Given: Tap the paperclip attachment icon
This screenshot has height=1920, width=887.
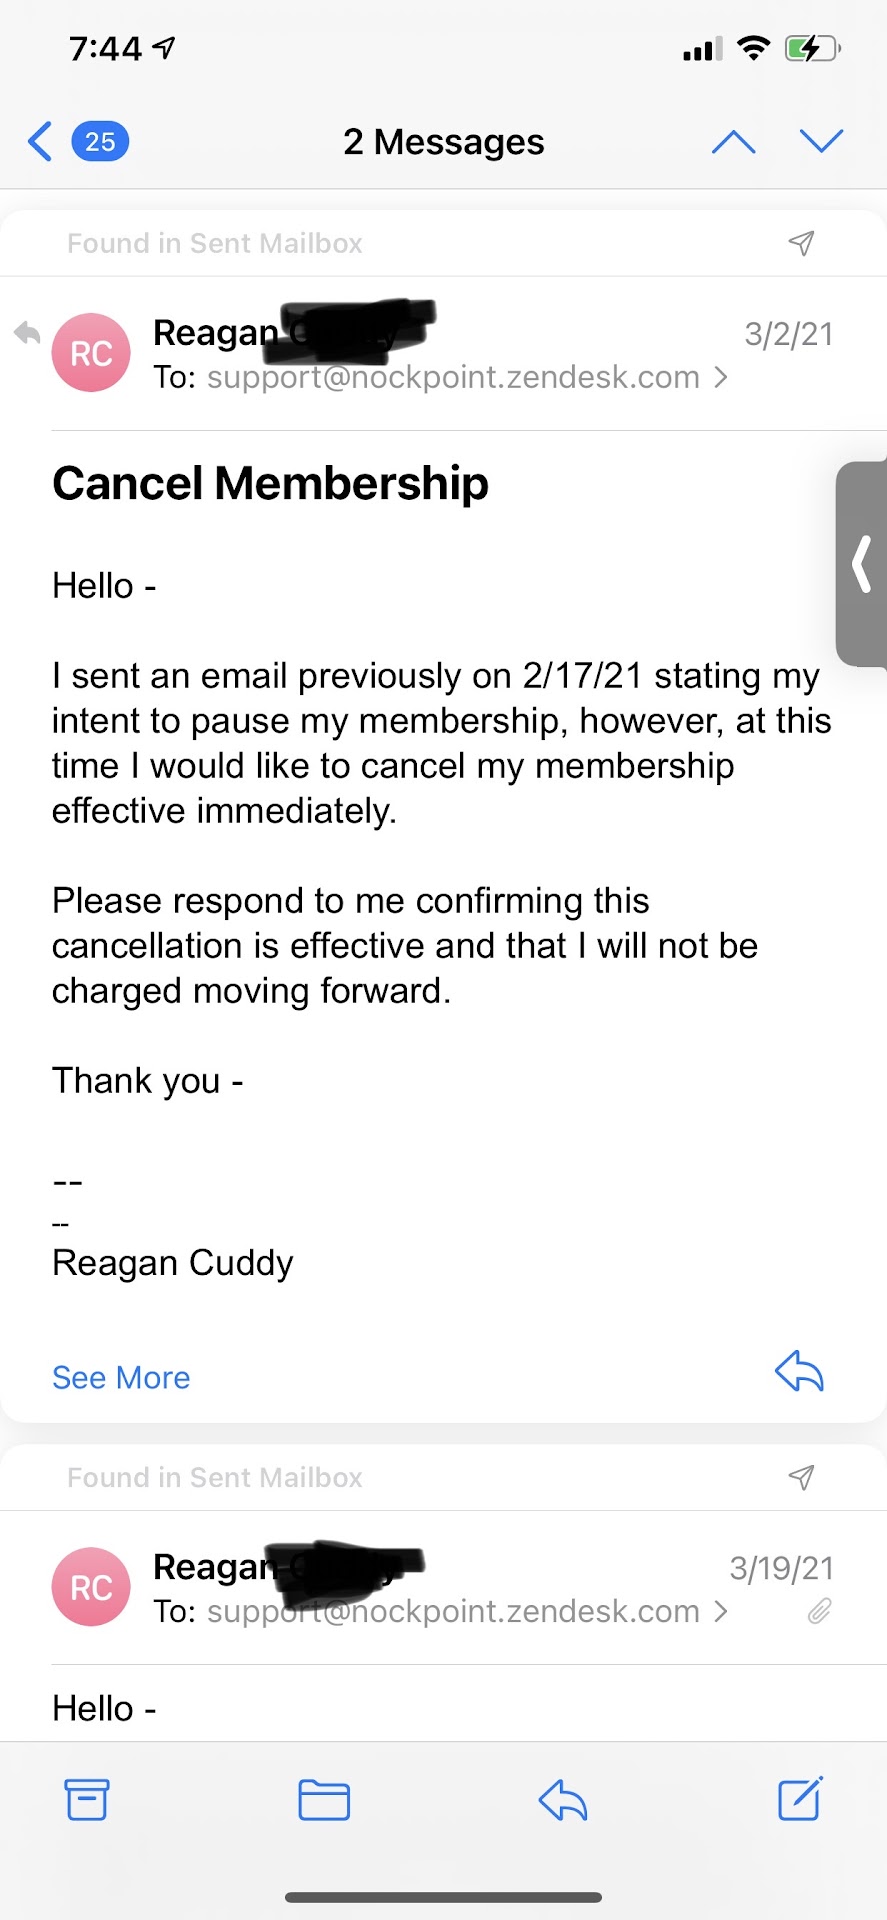Looking at the screenshot, I should coord(820,1611).
